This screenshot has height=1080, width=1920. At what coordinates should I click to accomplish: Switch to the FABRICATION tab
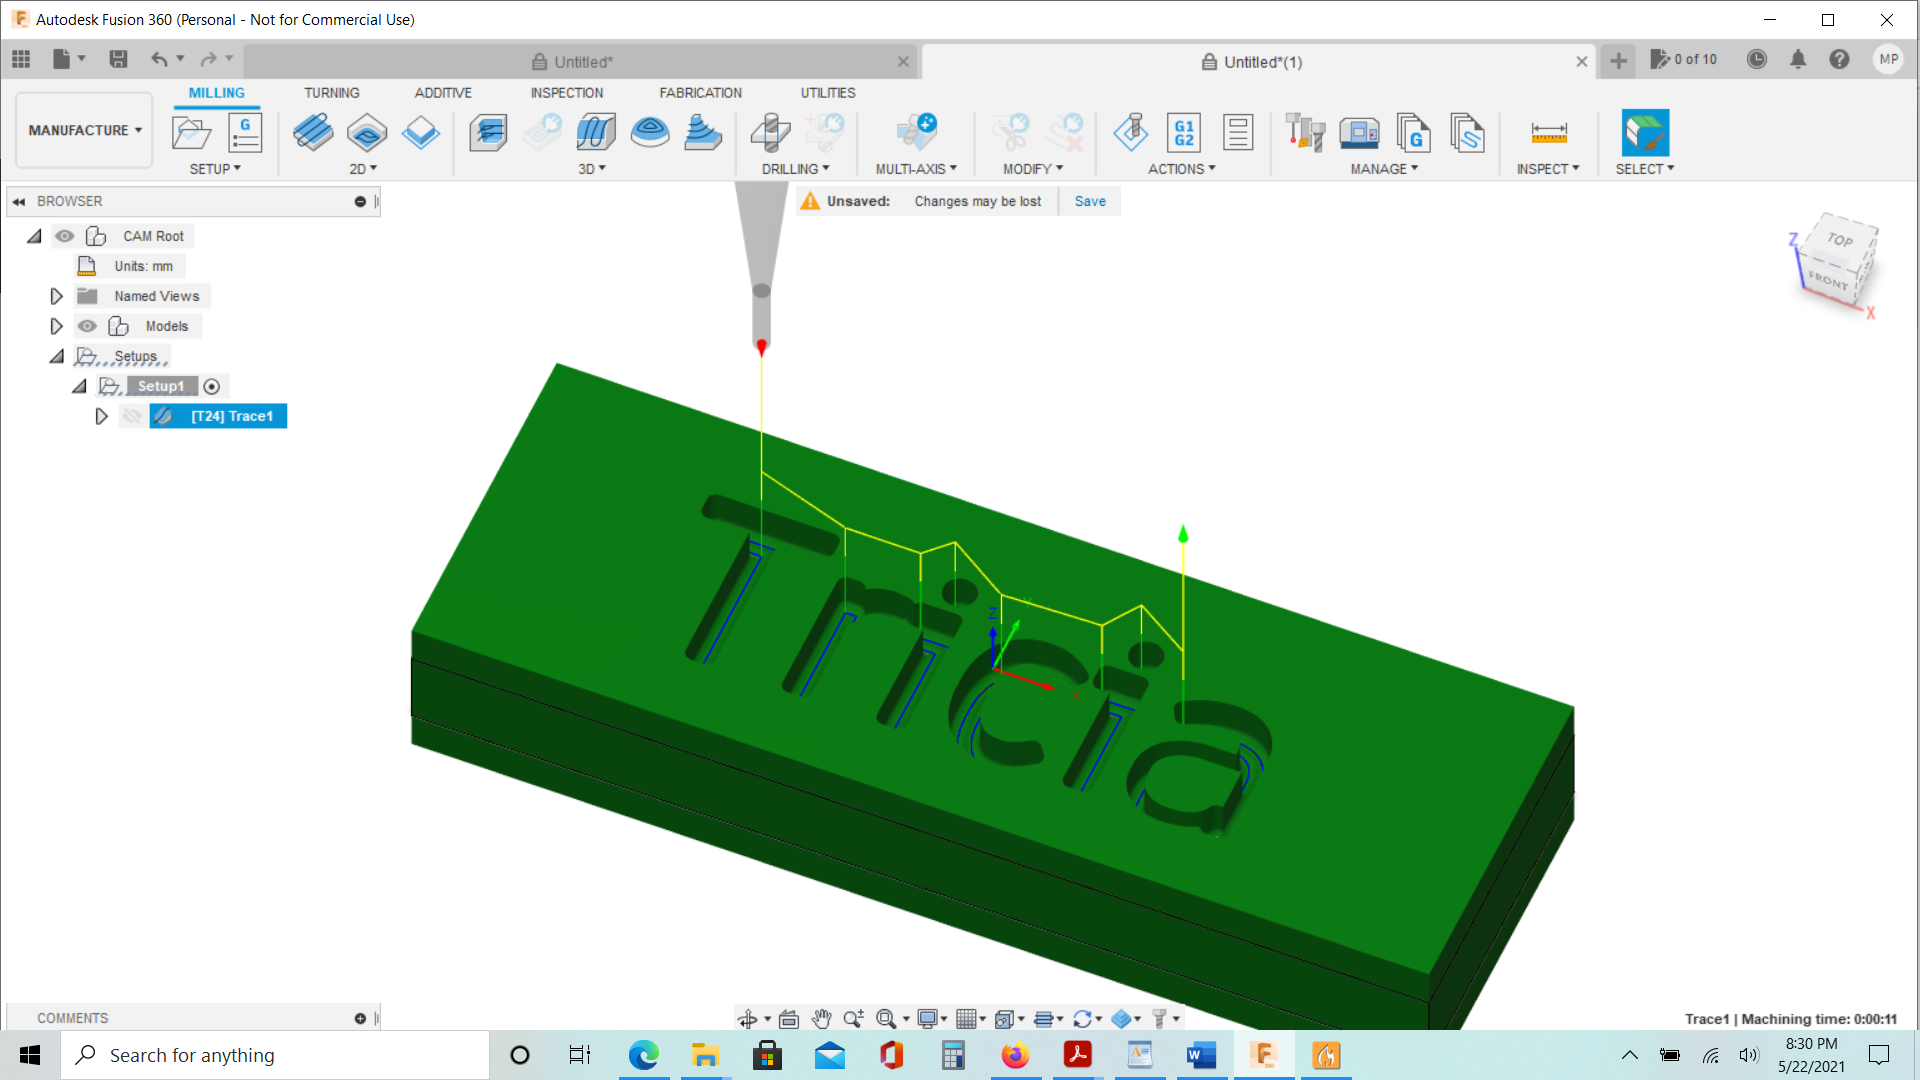(700, 93)
